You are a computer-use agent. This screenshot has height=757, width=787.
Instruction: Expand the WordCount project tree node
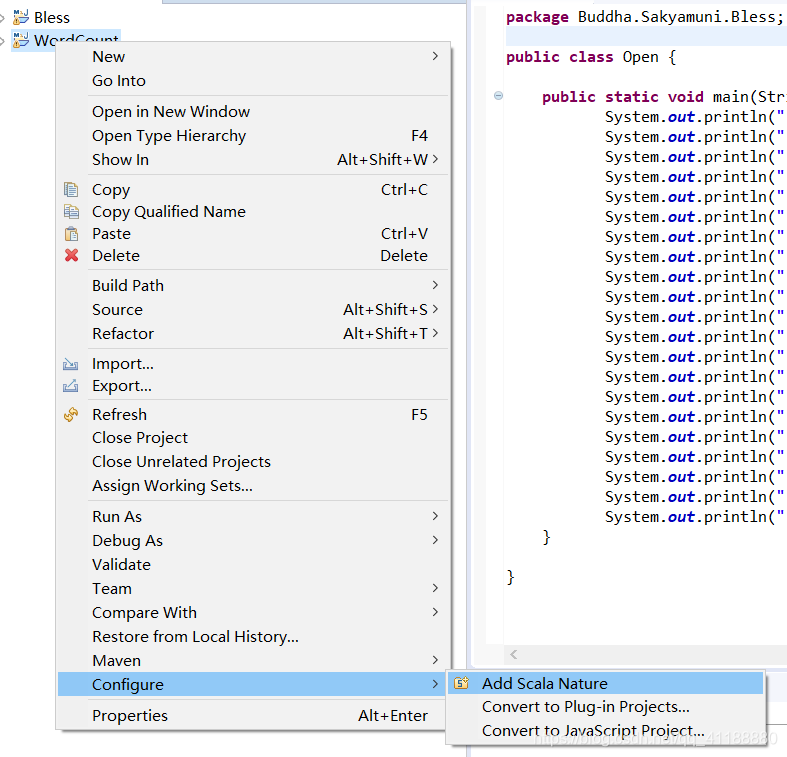(3, 41)
